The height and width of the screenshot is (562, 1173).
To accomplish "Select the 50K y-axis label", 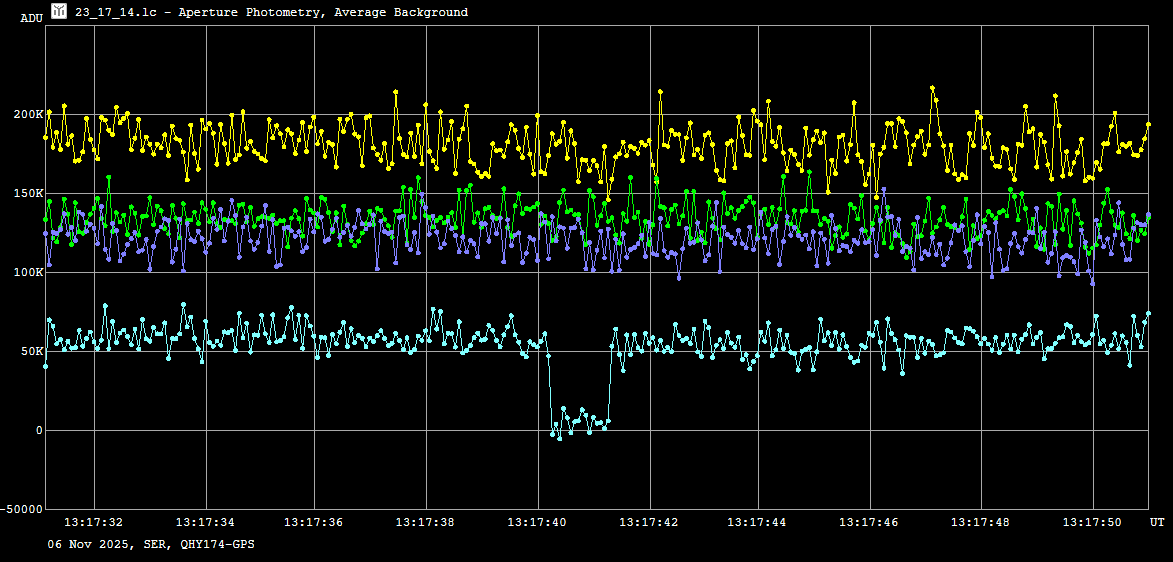I will pos(31,352).
